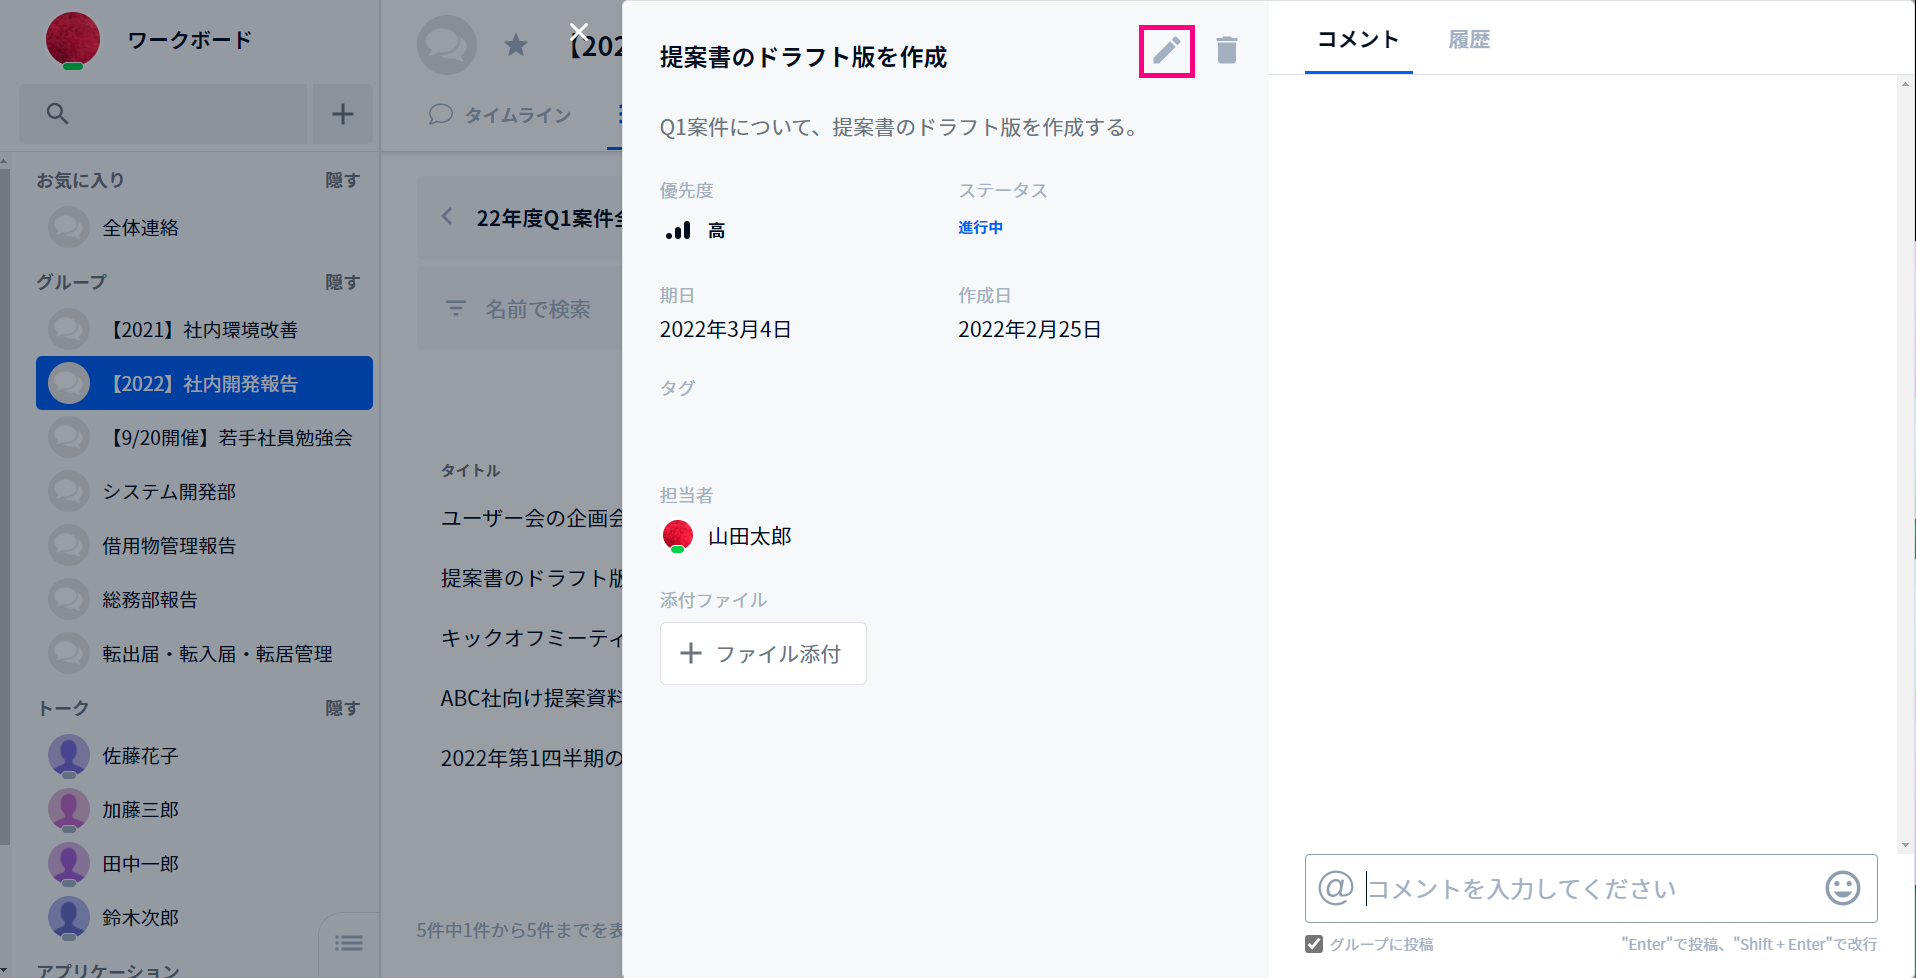
Task: Open the emoji picker in the comment box
Action: pos(1842,888)
